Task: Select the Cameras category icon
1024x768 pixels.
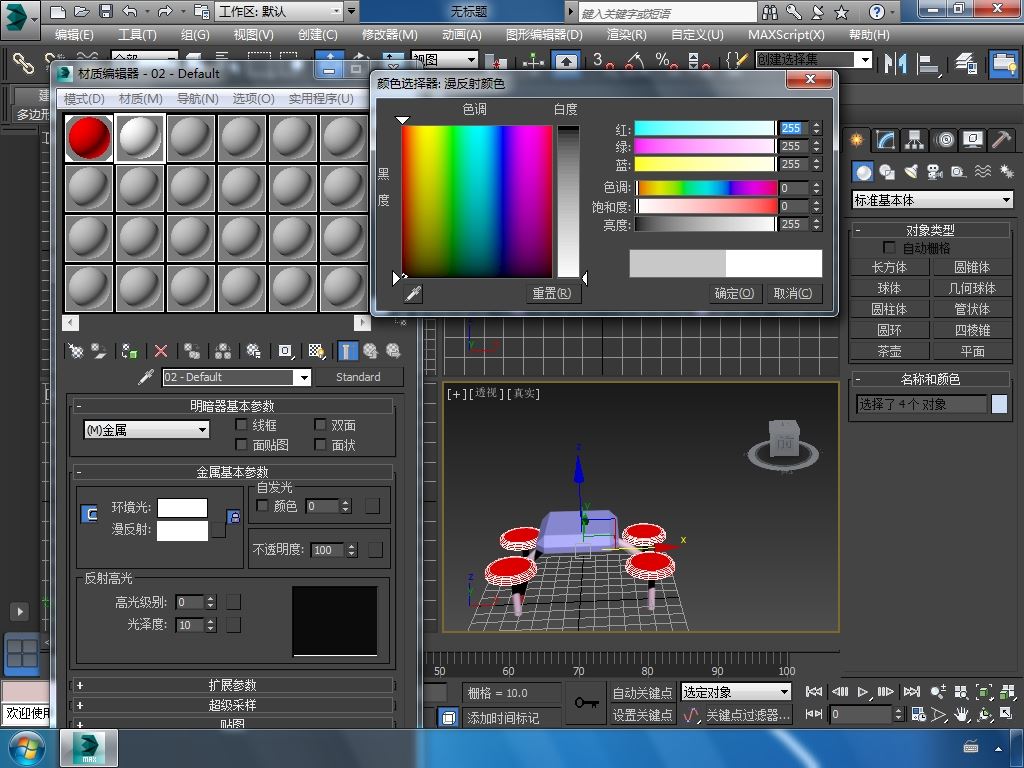Action: 935,172
